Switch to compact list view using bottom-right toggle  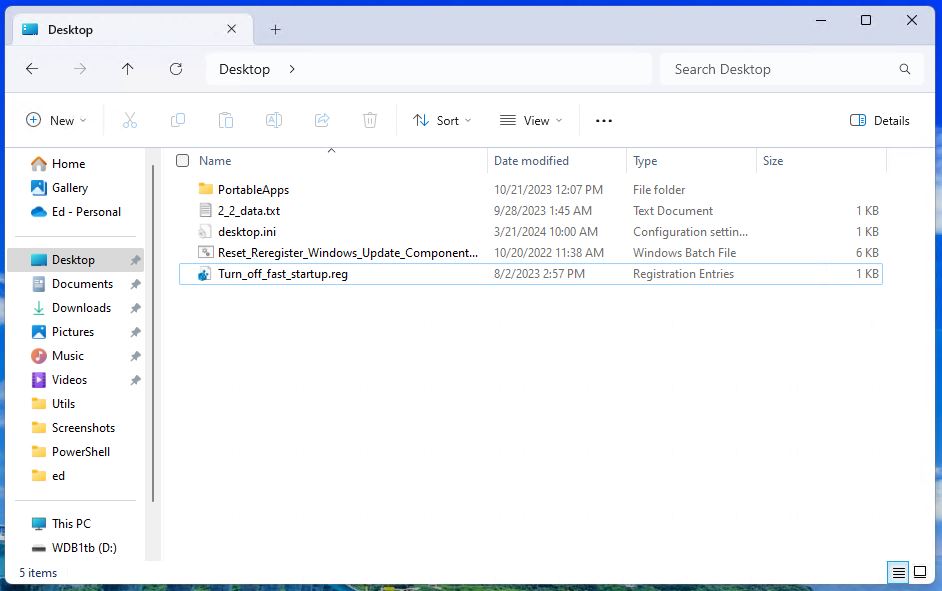click(x=898, y=572)
